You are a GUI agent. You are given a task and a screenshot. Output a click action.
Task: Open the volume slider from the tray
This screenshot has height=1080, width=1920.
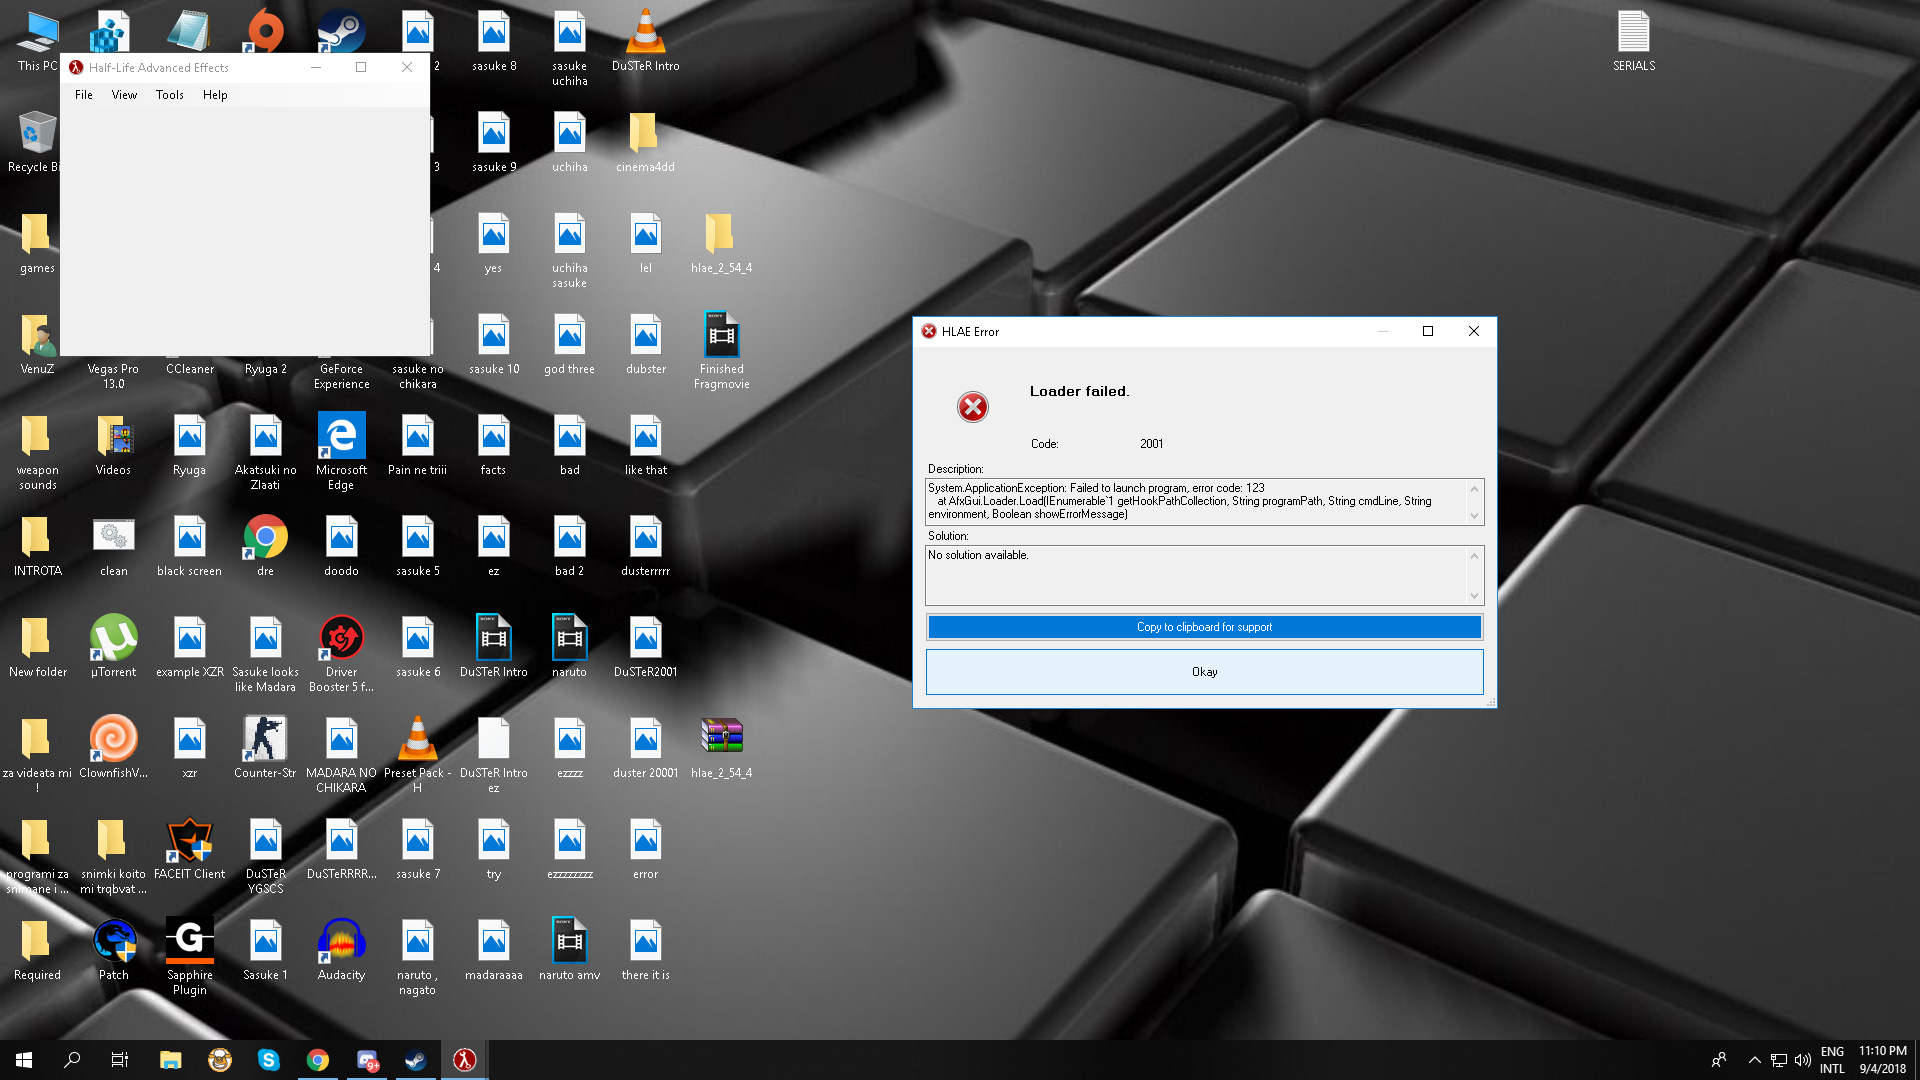click(1803, 1059)
